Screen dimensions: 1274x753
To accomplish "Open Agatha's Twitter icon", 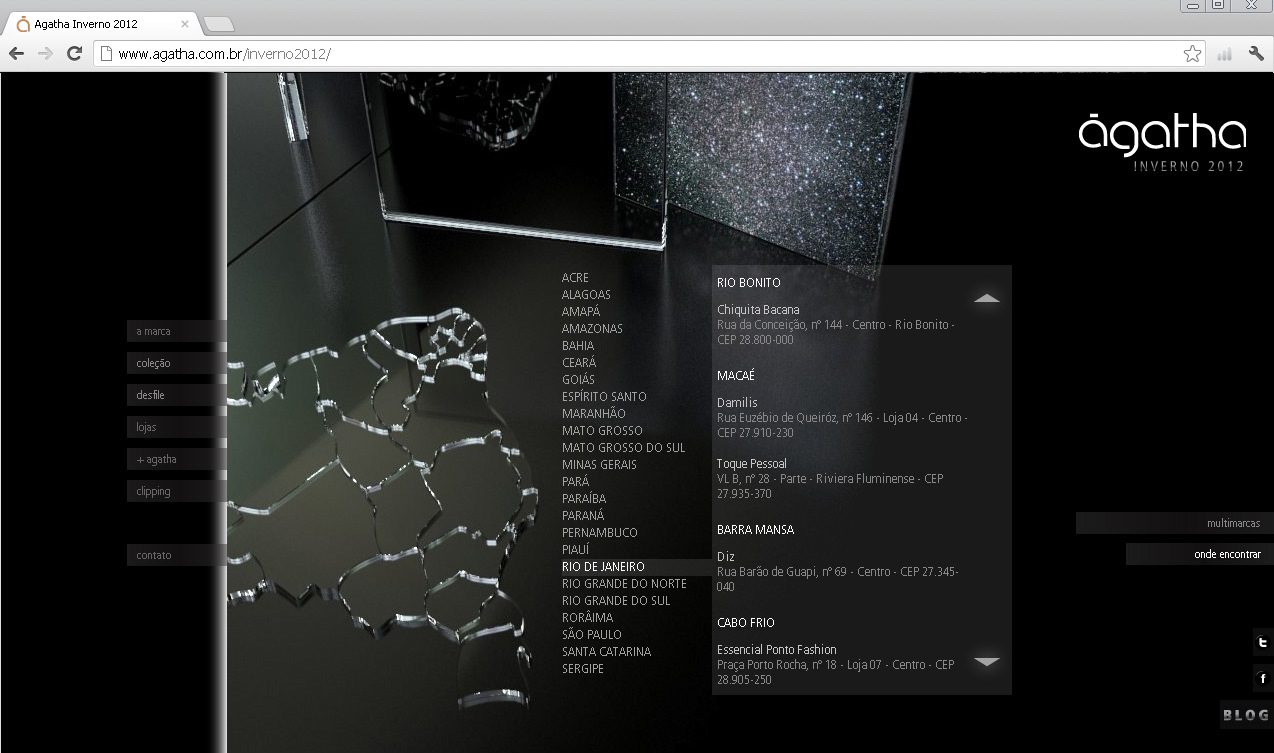I will [1263, 643].
